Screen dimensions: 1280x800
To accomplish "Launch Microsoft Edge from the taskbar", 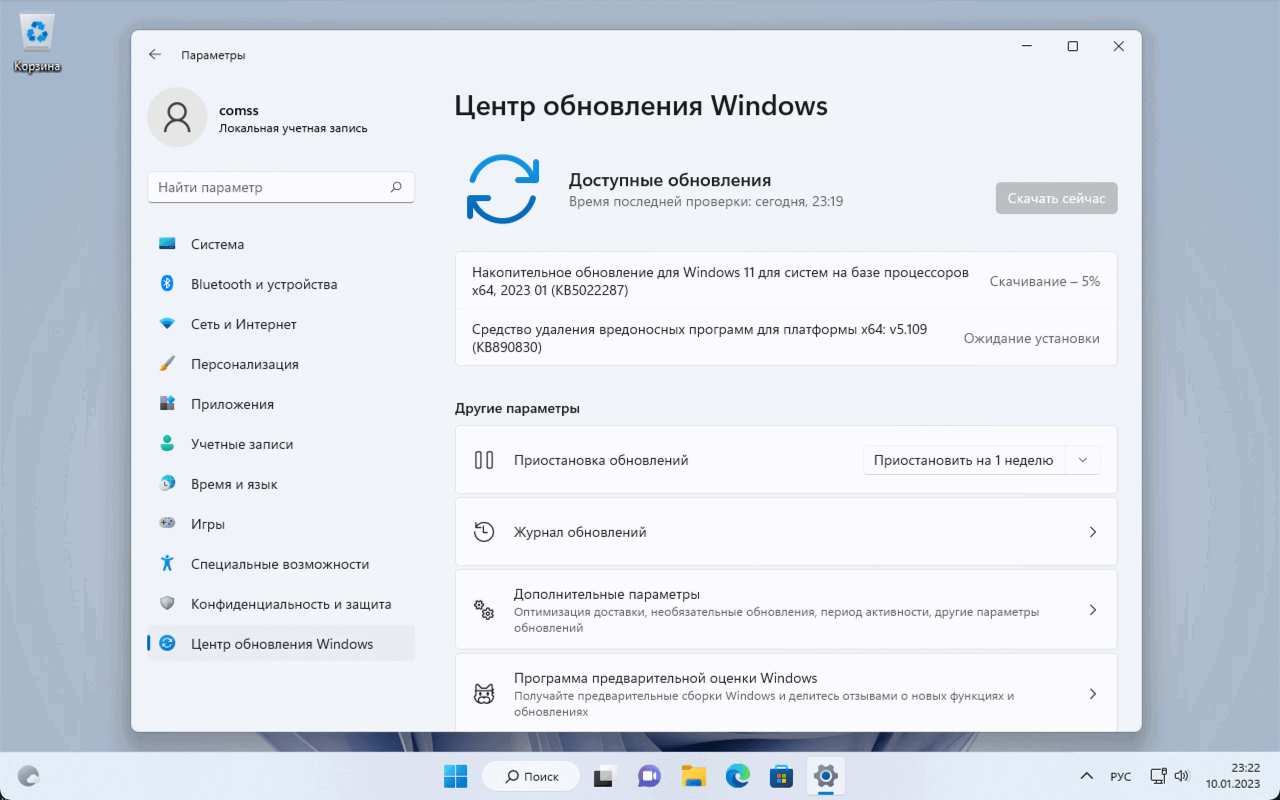I will tap(738, 776).
